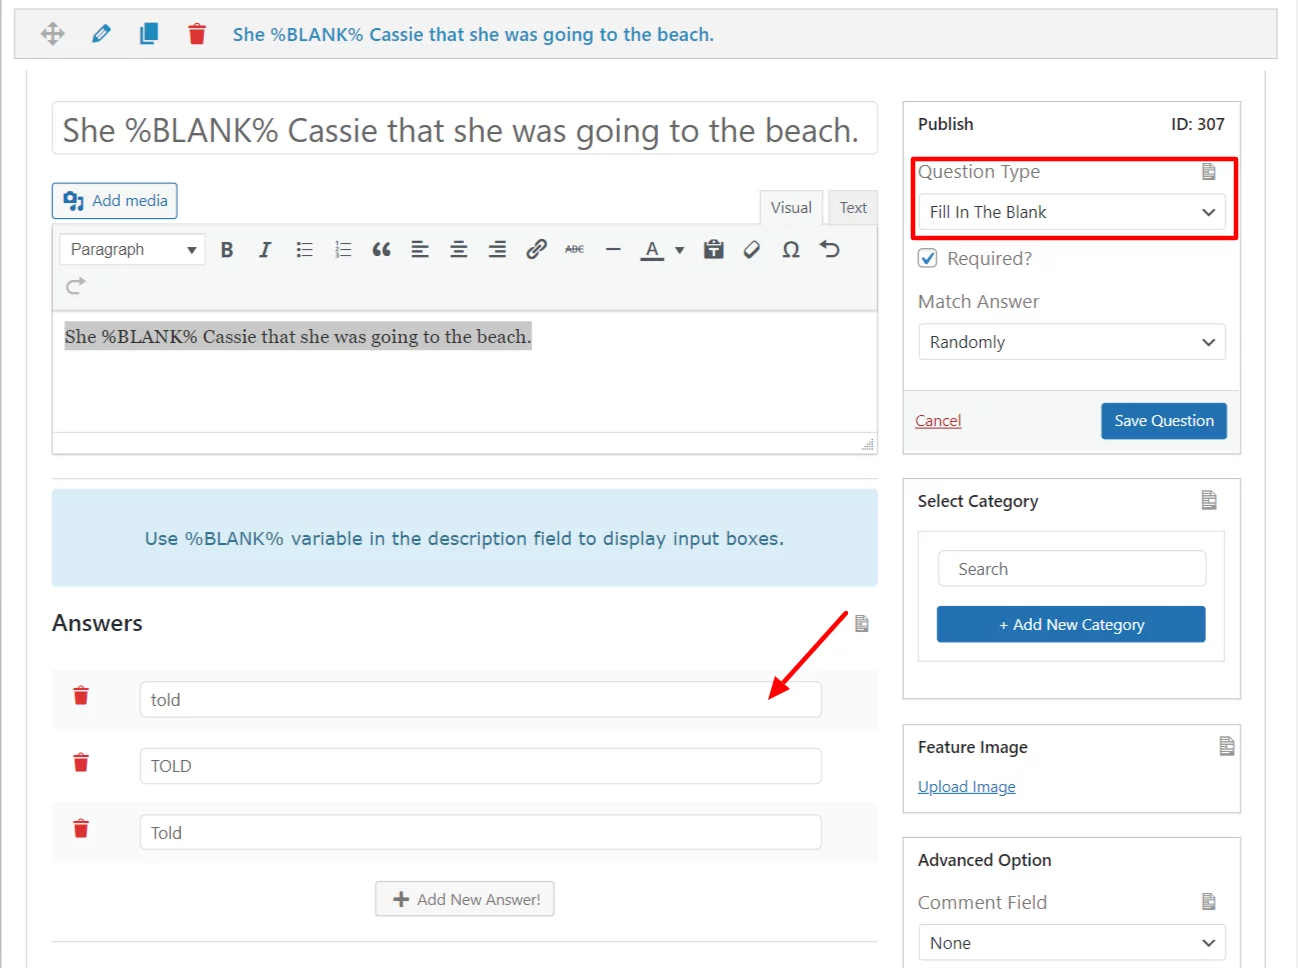Viewport: 1298px width, 968px height.
Task: Apply blockquote formatting
Action: pos(381,250)
